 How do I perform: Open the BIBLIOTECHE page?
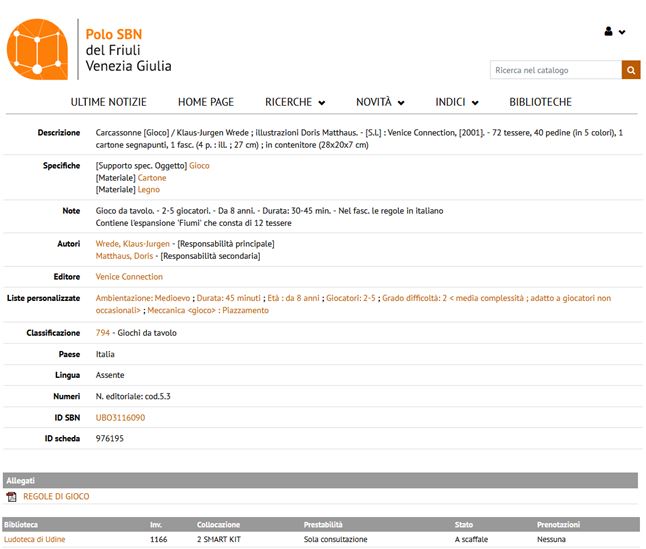541,102
